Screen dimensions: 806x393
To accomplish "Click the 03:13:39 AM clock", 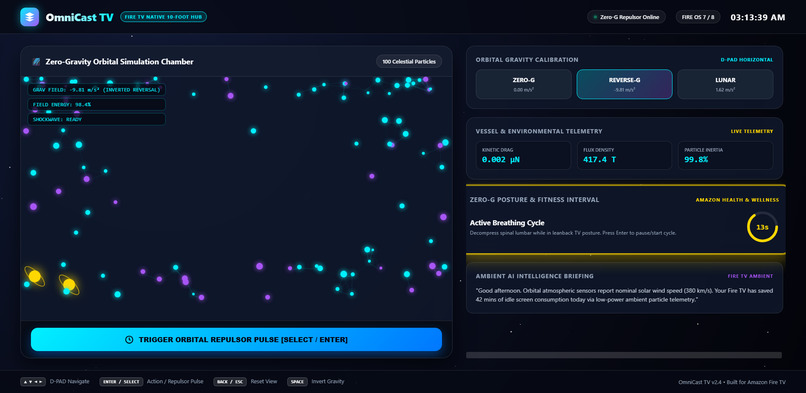I will (758, 17).
